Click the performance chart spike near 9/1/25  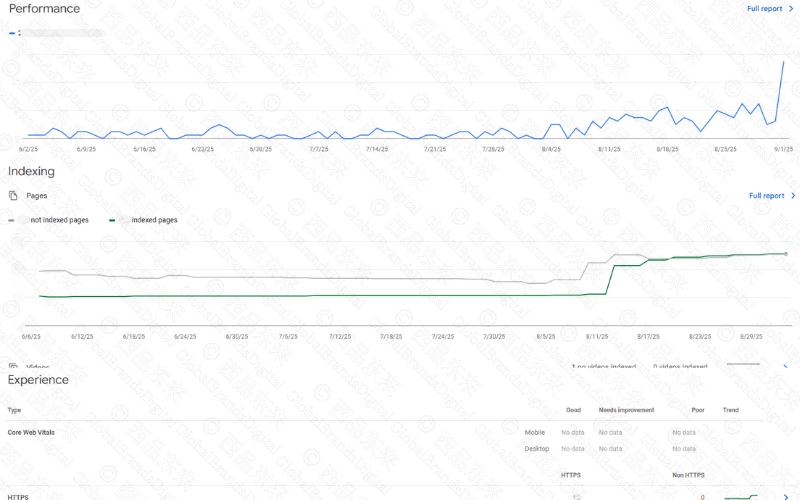pos(783,62)
